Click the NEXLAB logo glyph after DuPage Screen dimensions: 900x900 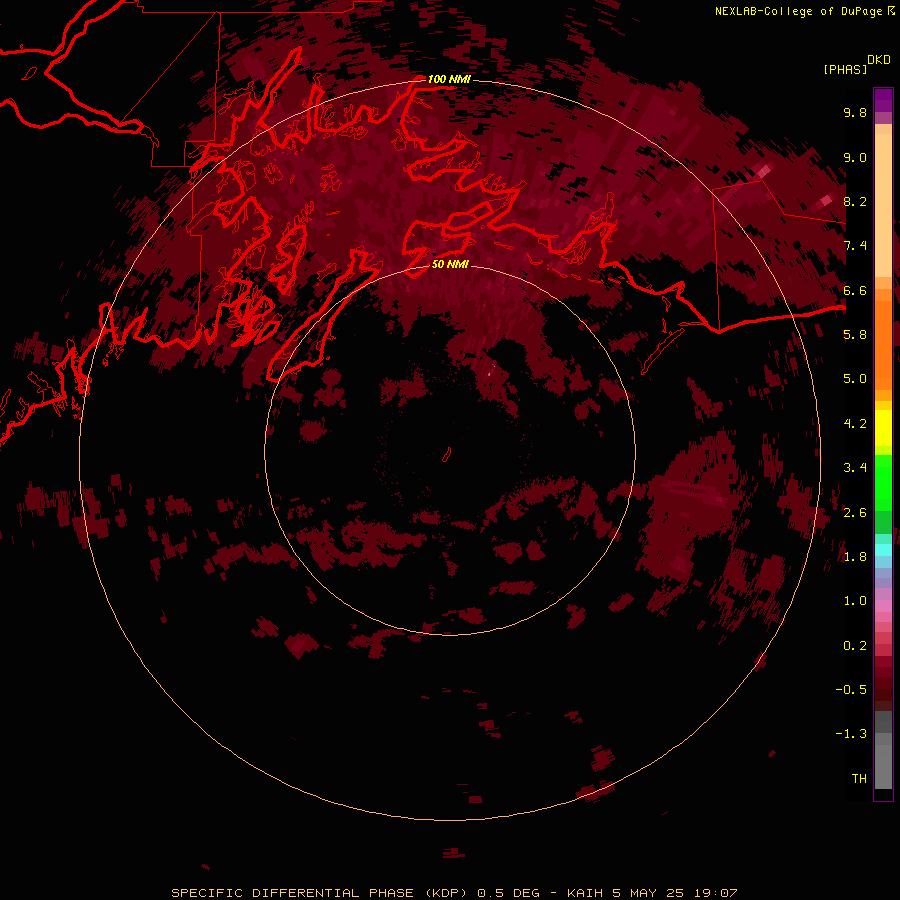[891, 11]
